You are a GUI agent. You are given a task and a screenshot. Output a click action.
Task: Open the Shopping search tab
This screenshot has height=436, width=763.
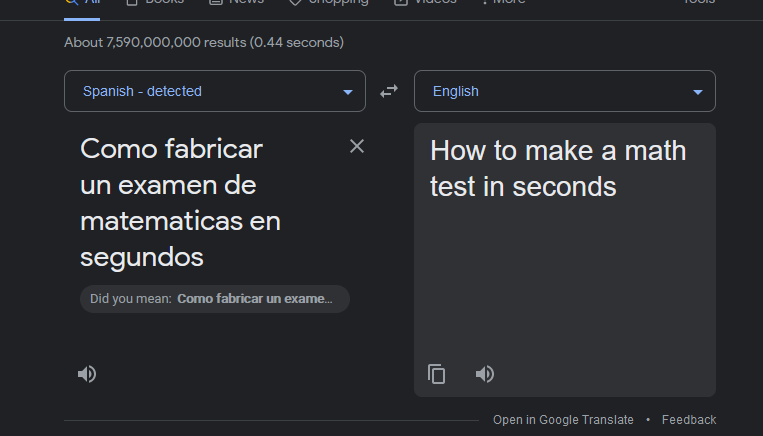329,3
